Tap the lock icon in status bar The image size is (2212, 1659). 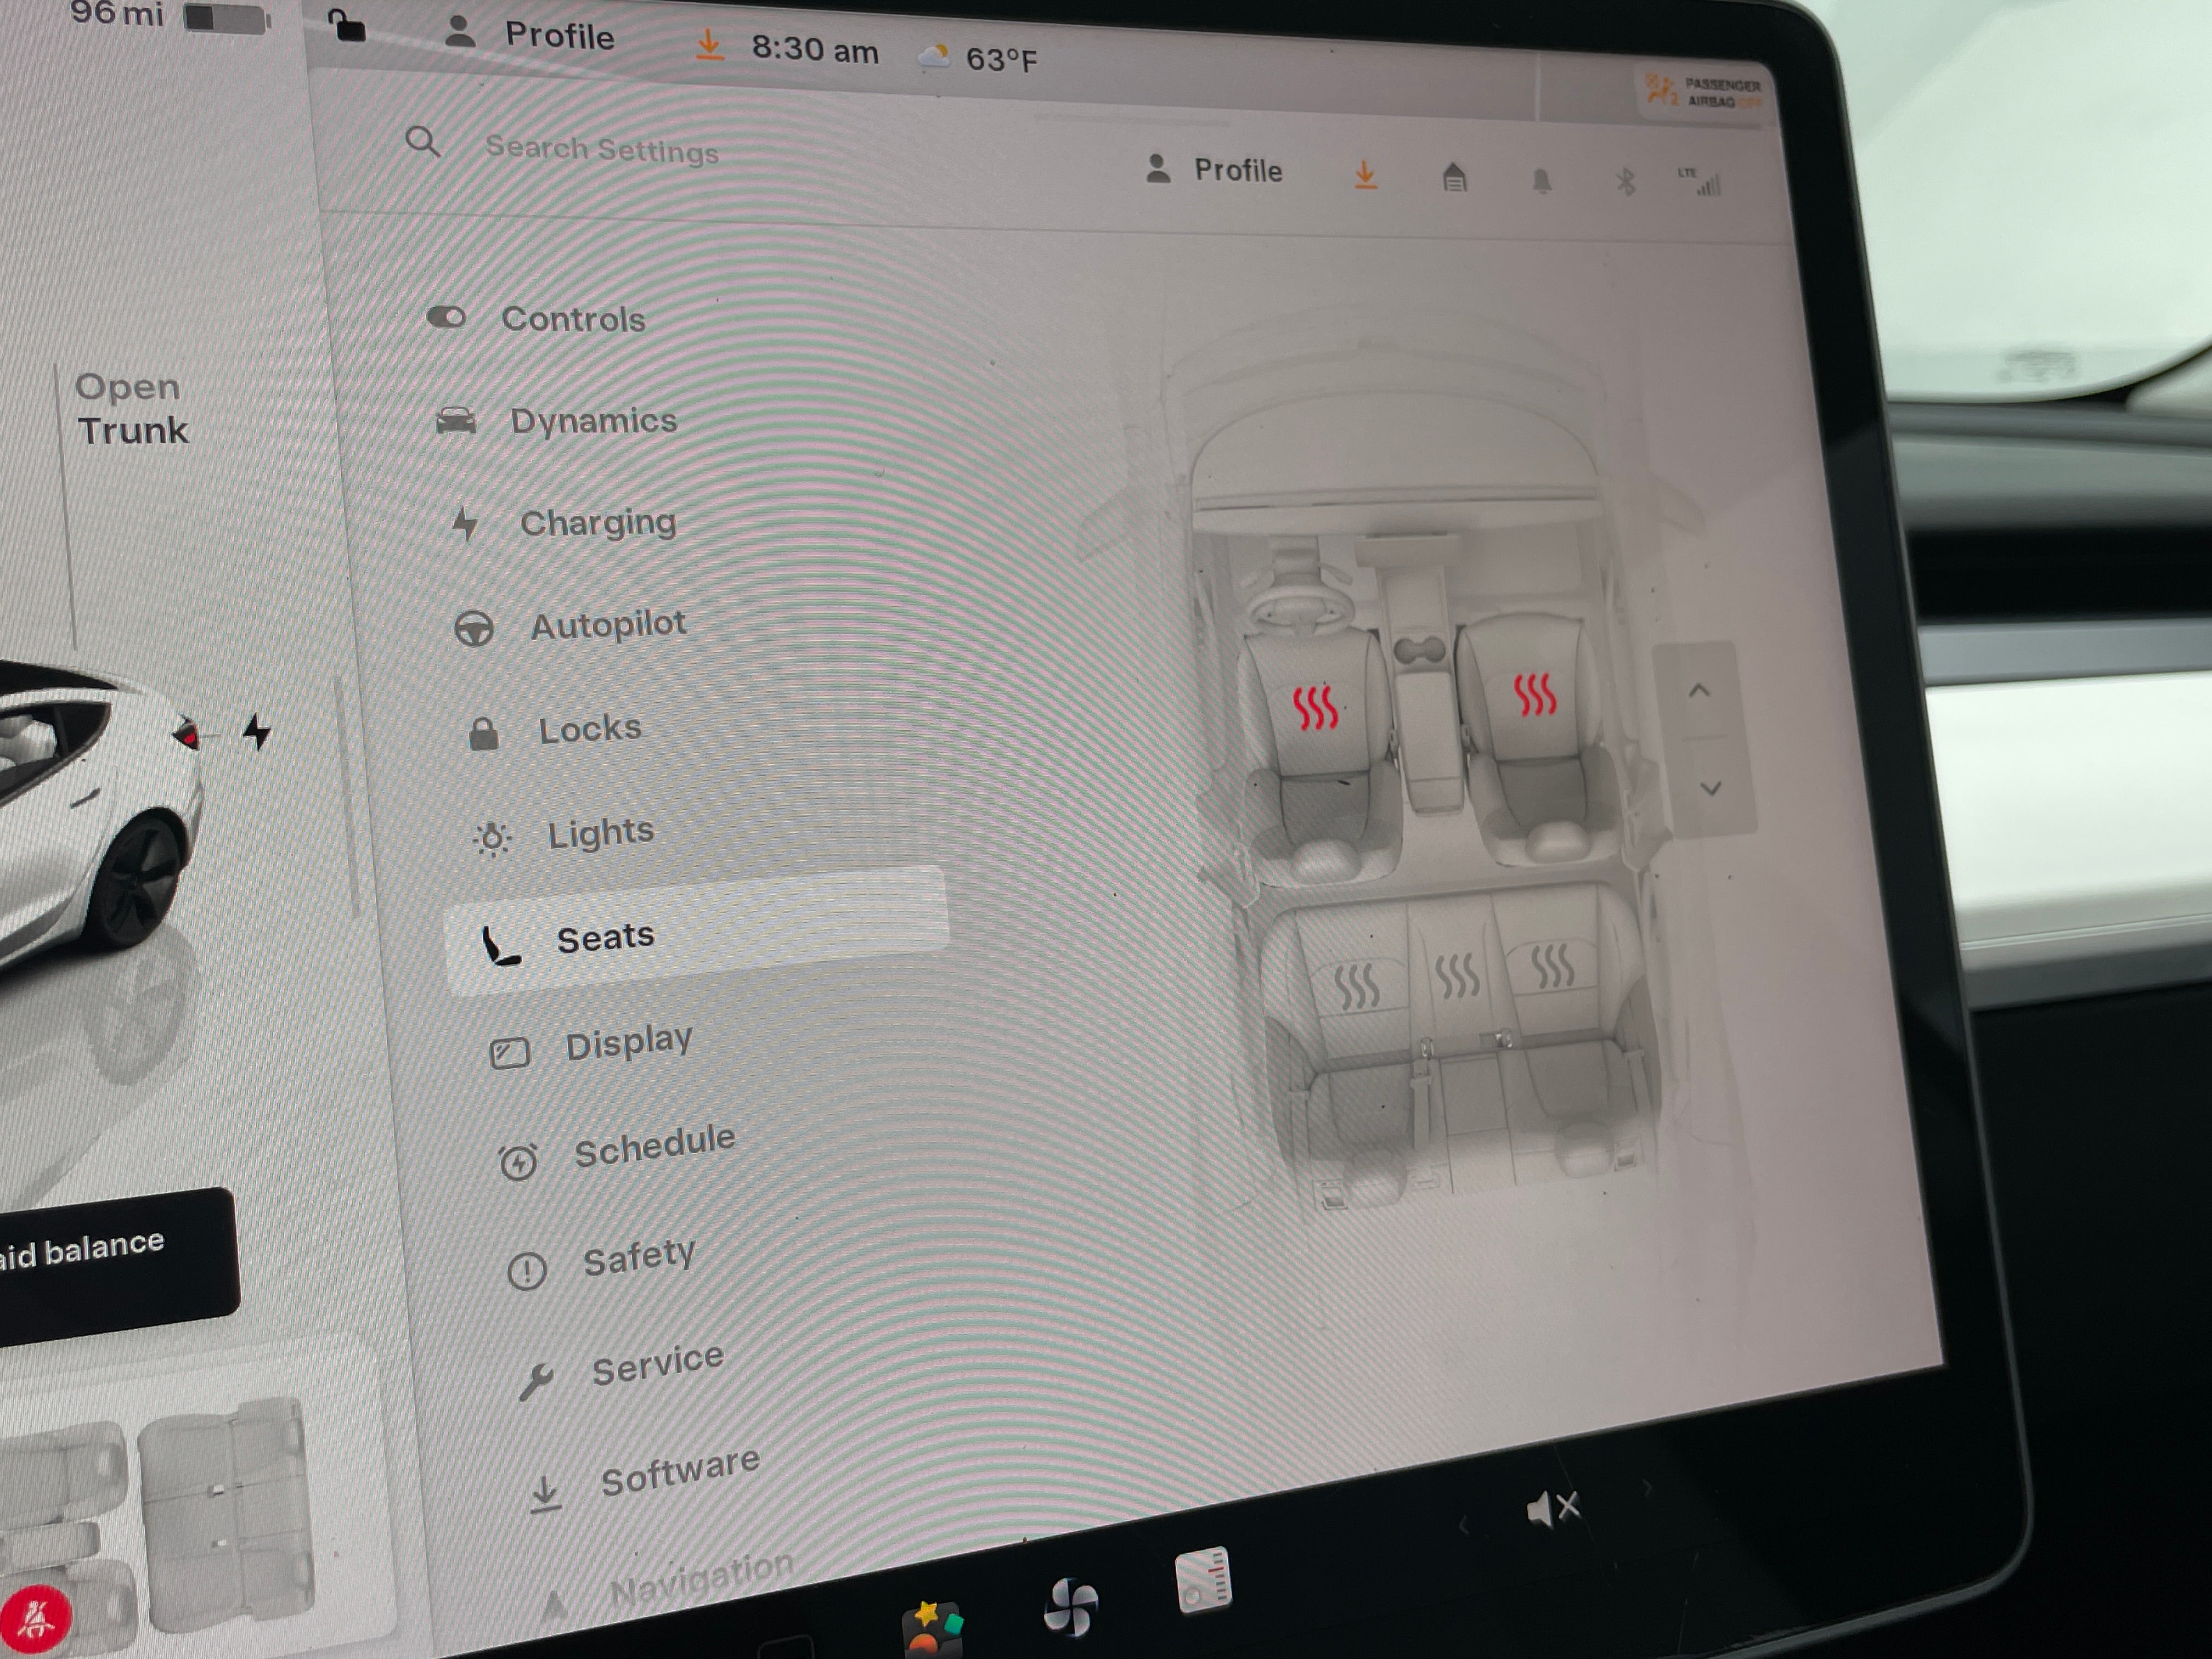click(347, 26)
